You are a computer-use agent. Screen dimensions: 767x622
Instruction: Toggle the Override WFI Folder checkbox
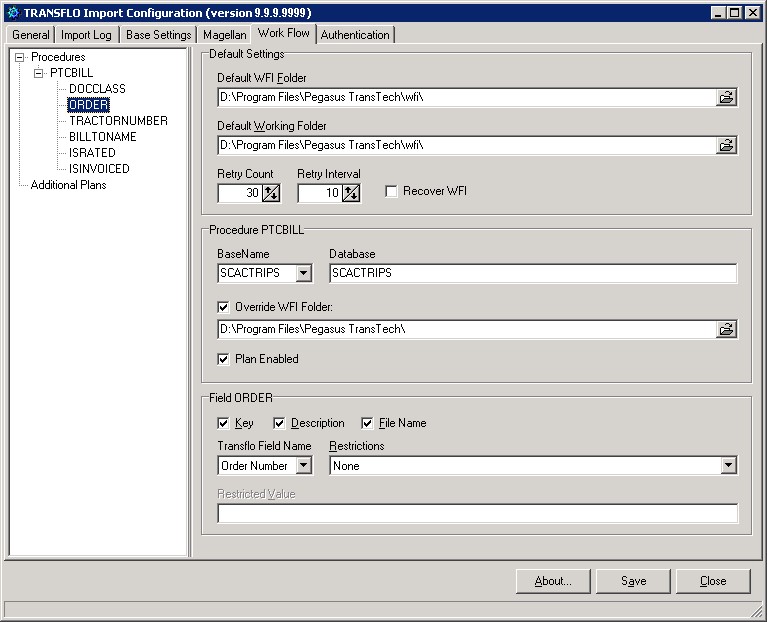223,307
